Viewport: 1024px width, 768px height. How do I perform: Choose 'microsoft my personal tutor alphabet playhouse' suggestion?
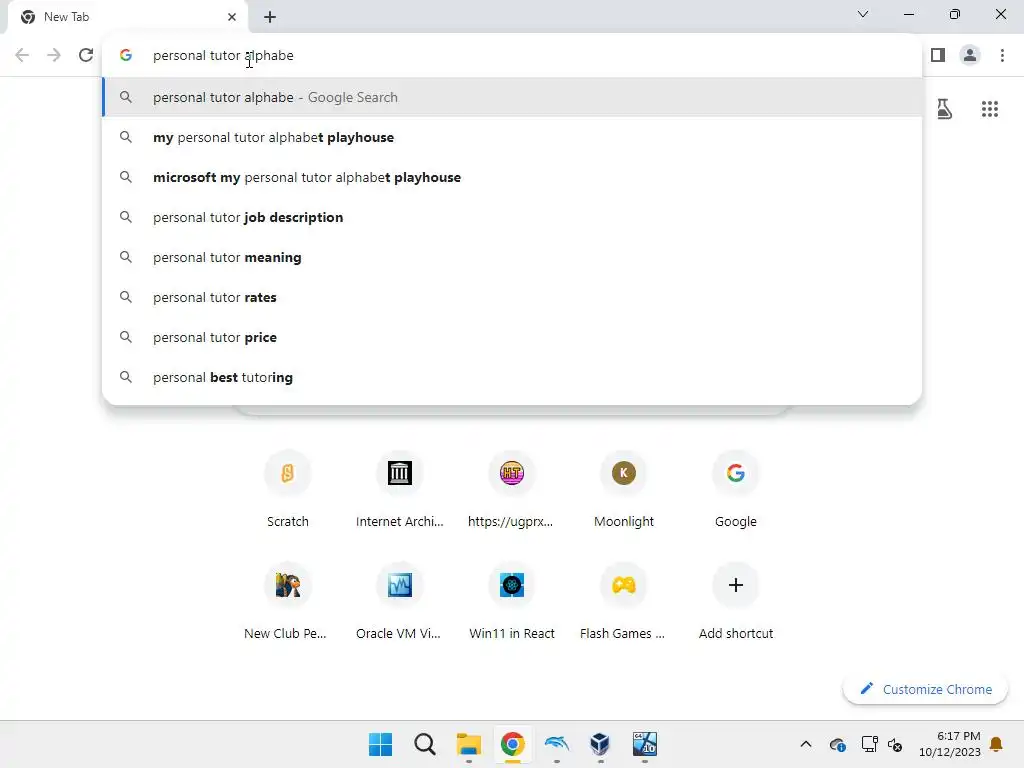click(x=512, y=177)
